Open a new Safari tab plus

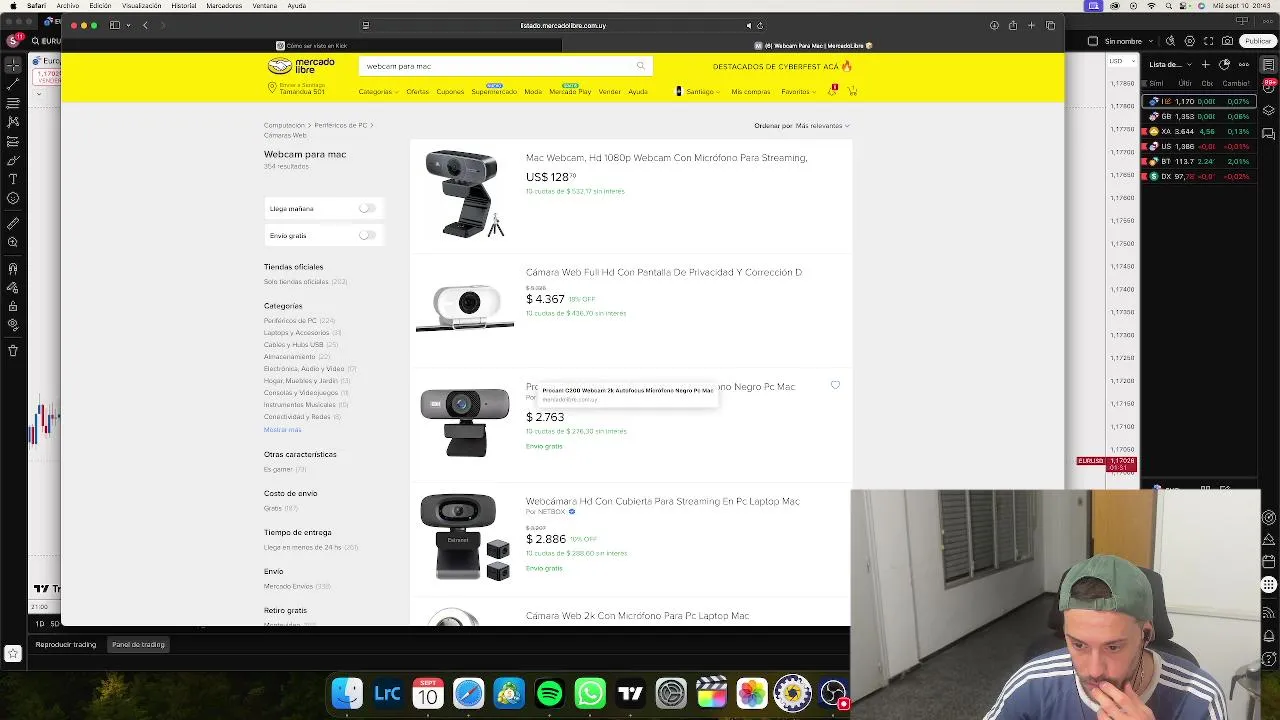click(x=1032, y=25)
